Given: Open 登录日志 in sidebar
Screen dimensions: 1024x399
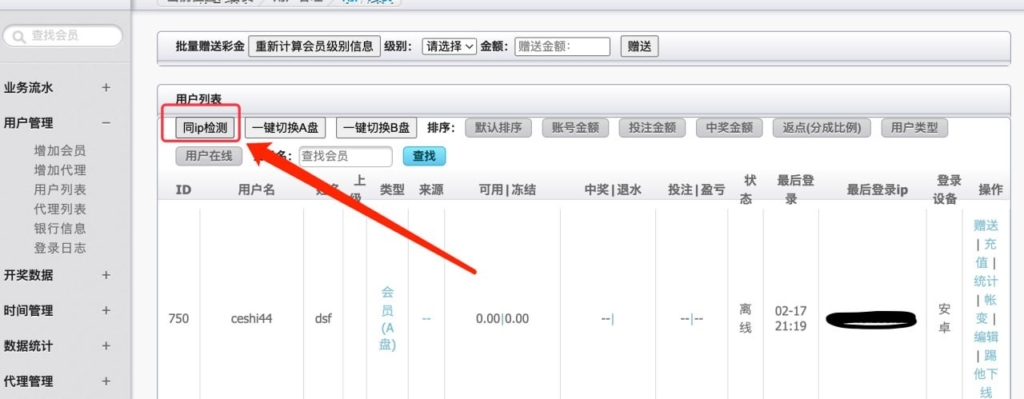Looking at the screenshot, I should [x=60, y=248].
